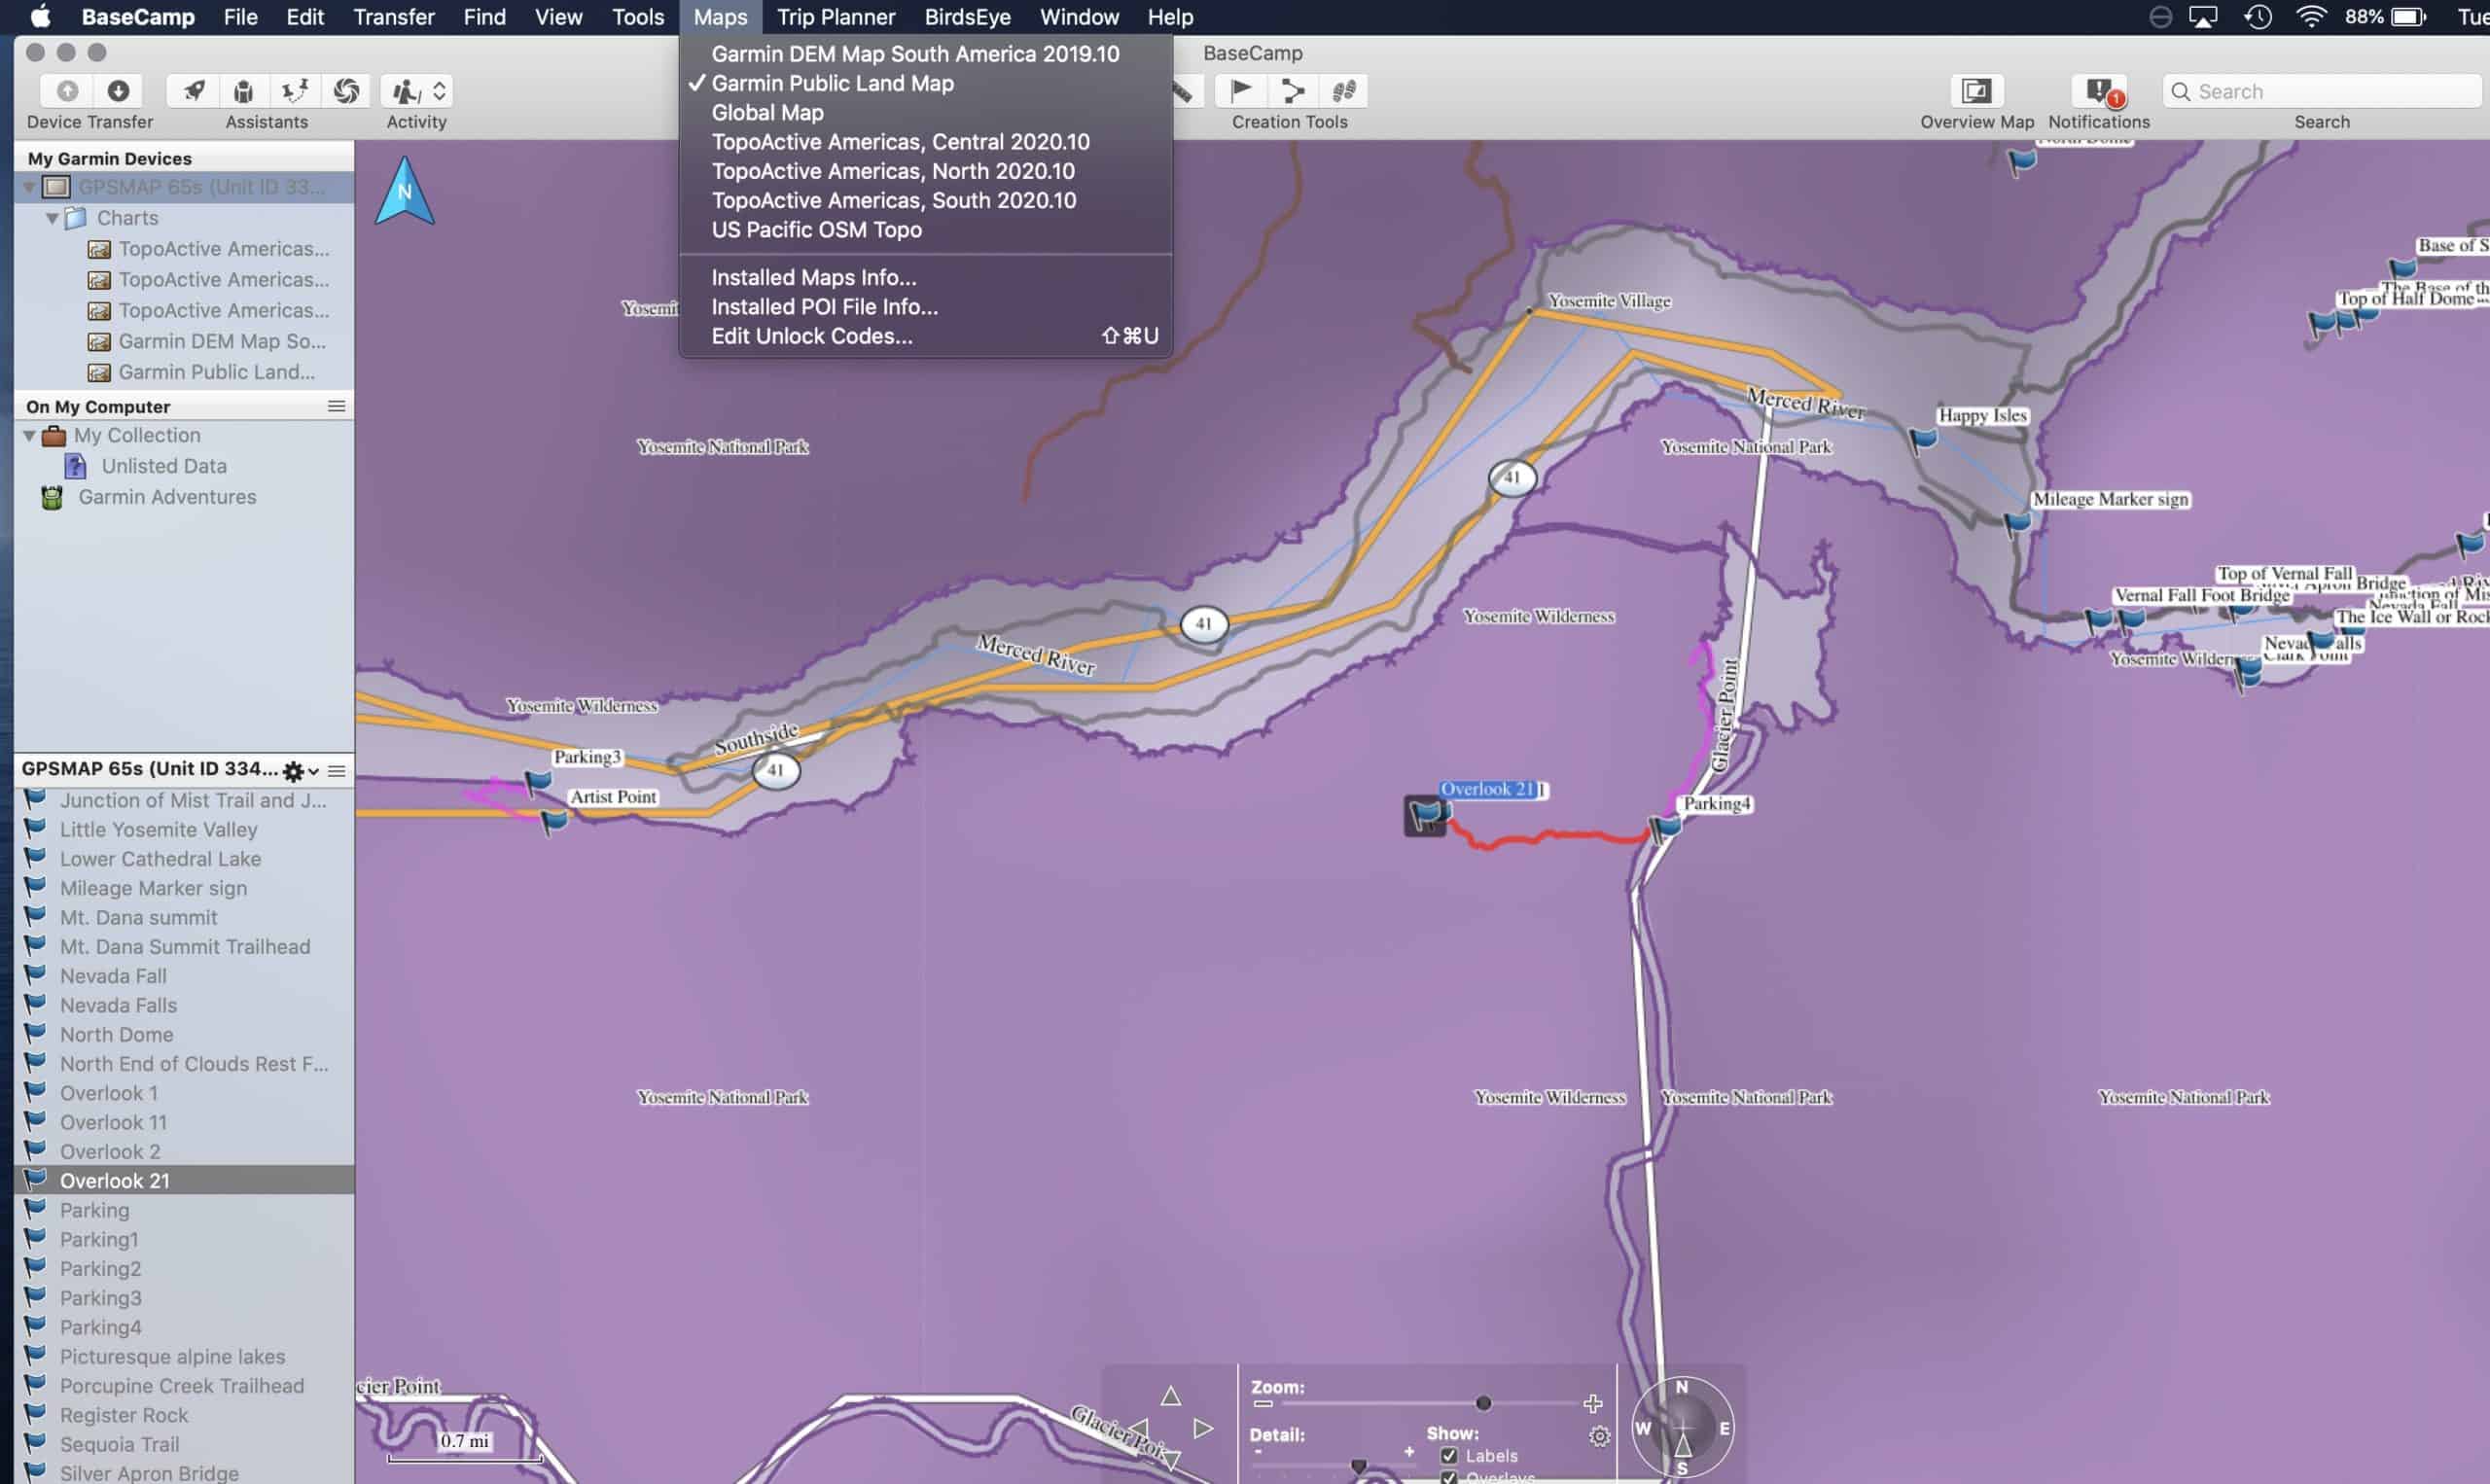
Task: Select the new waypoint flag tool
Action: click(1240, 91)
